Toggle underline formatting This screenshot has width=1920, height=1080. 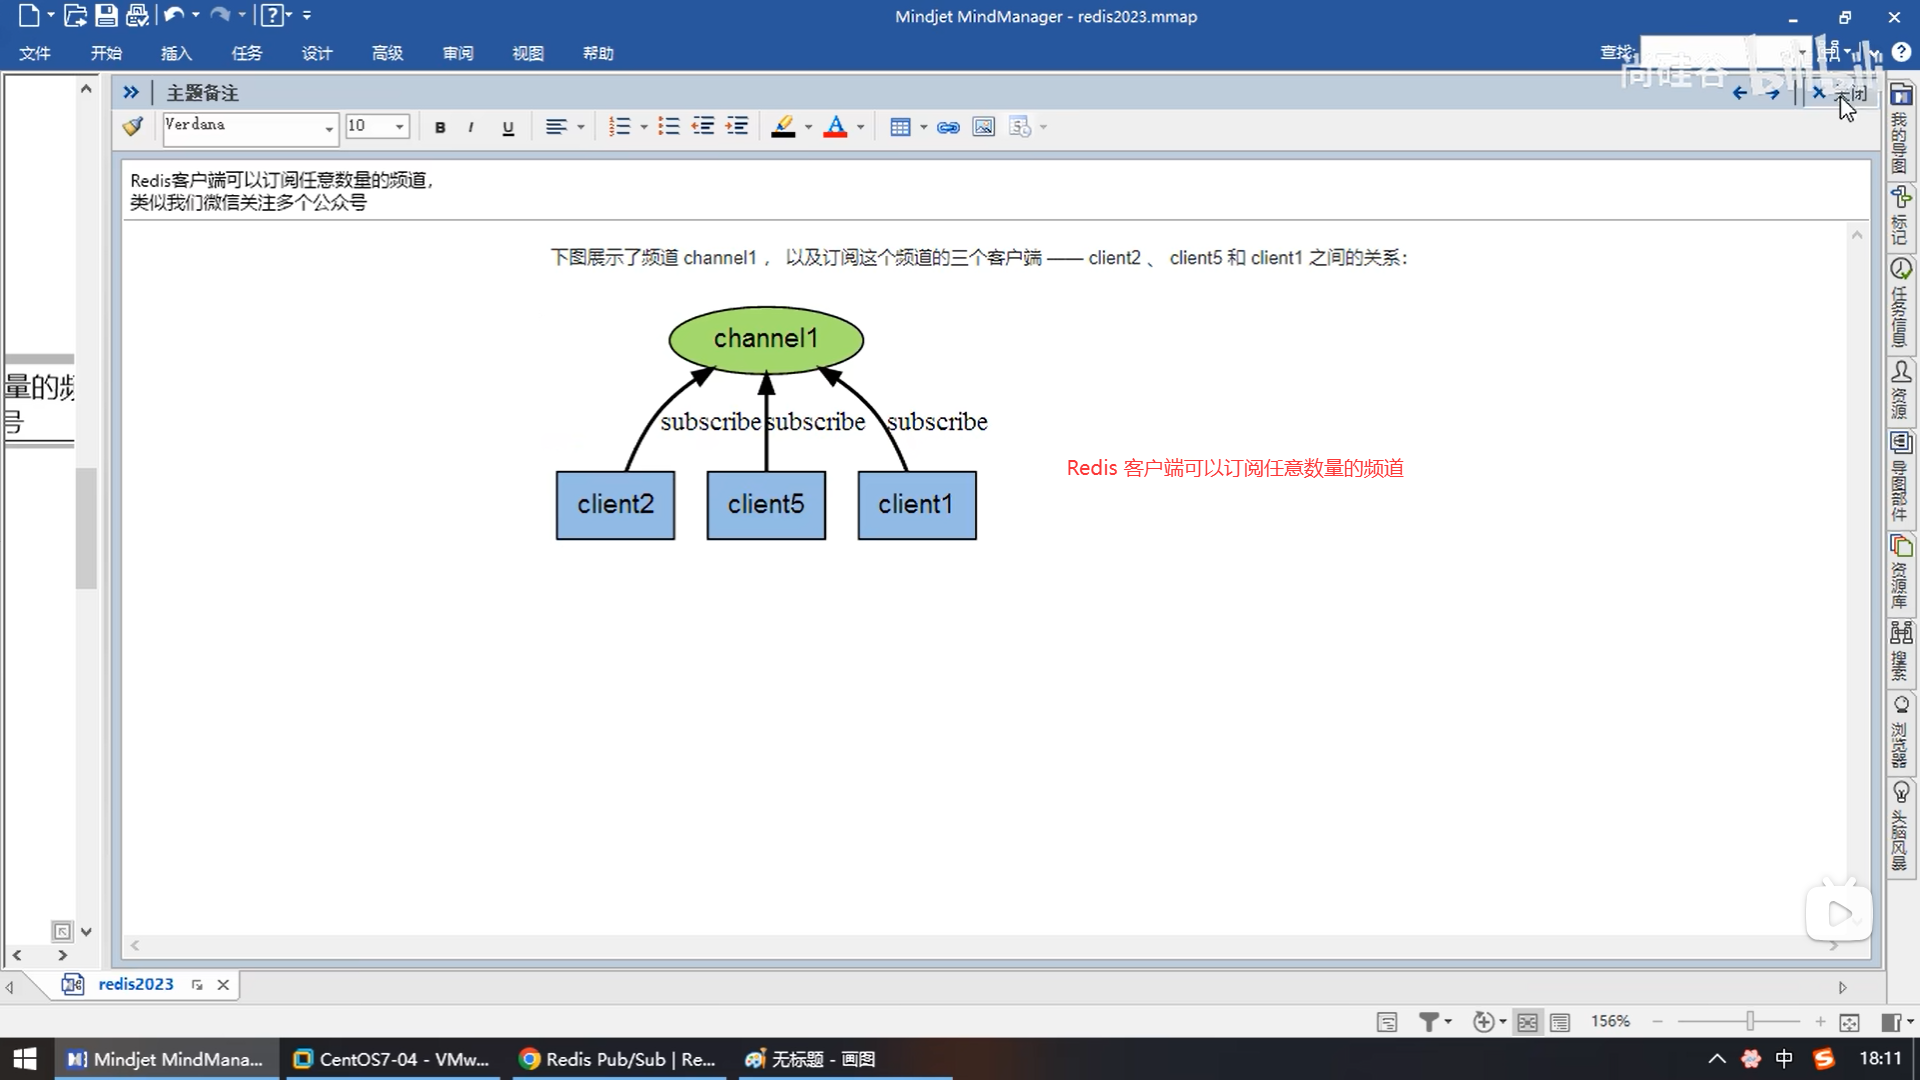508,127
